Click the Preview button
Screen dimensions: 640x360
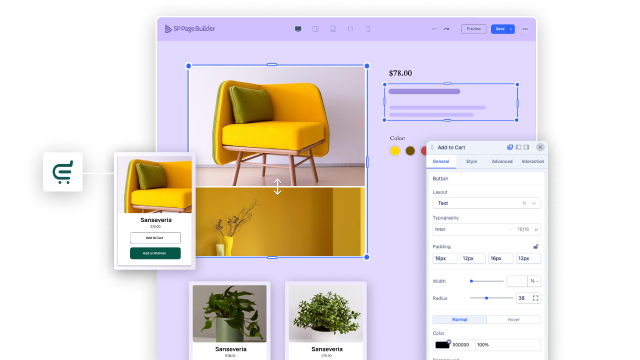click(x=474, y=29)
